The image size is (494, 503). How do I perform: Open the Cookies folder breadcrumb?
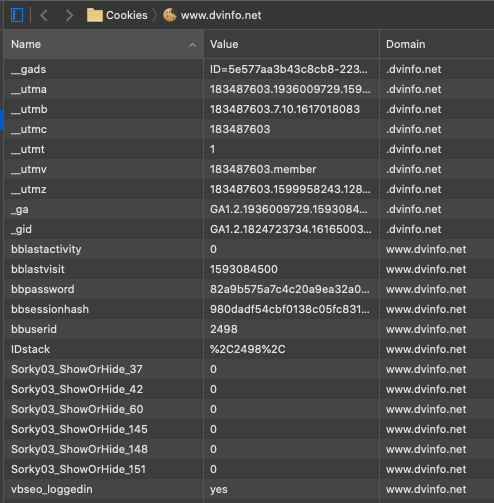click(117, 15)
